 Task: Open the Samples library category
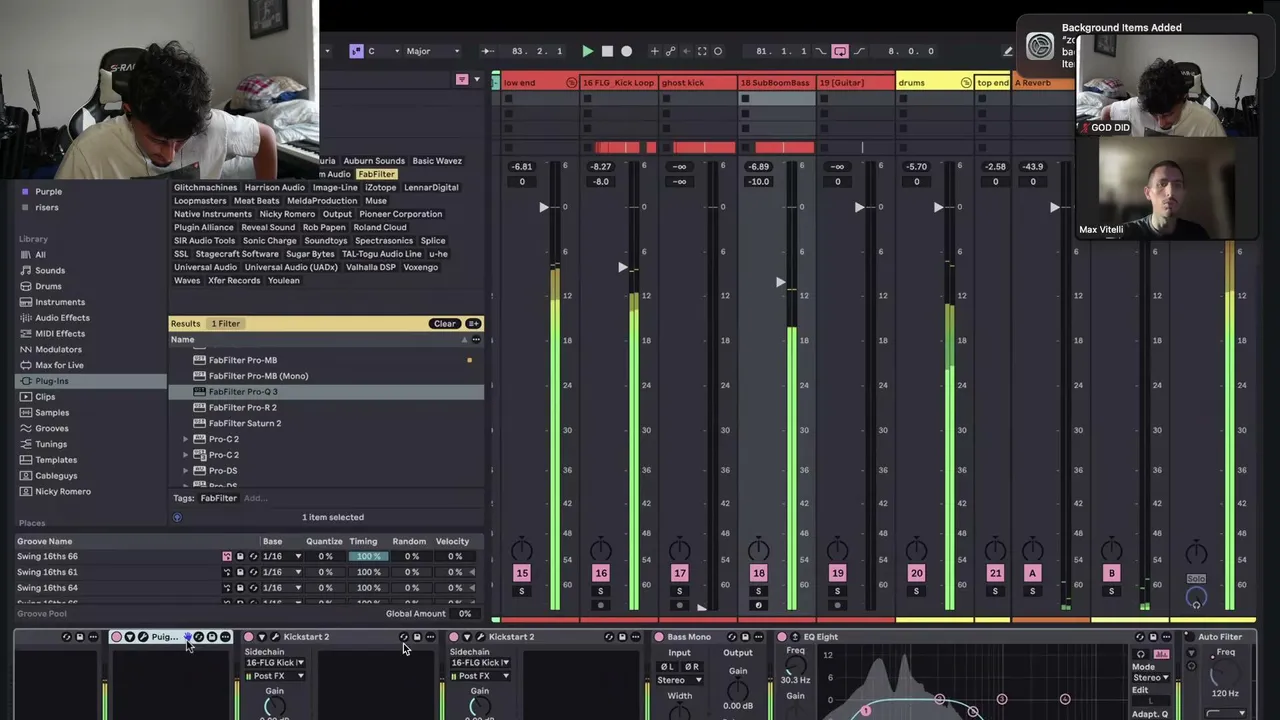pyautogui.click(x=52, y=413)
